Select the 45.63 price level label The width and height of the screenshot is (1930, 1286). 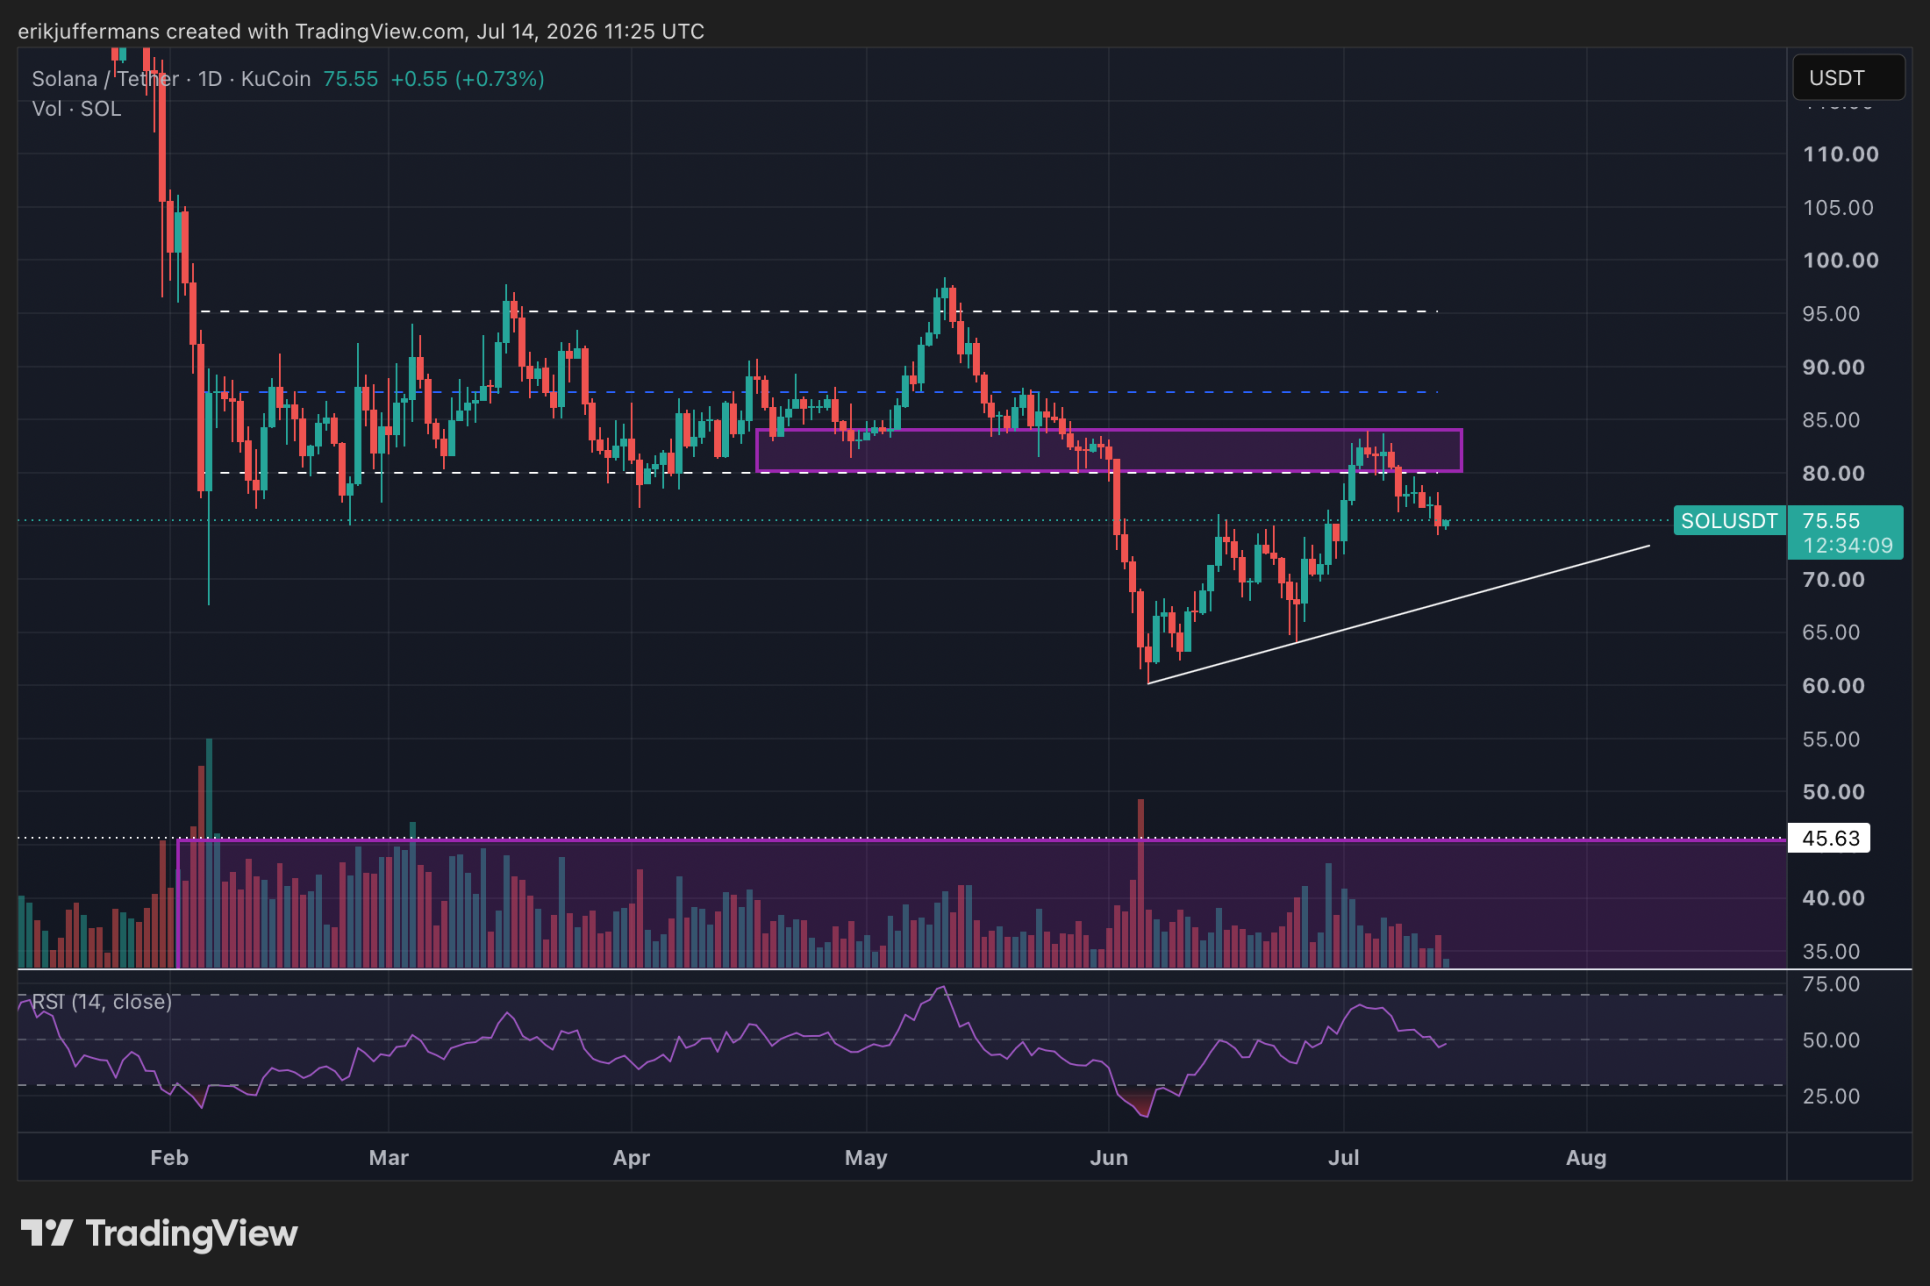tap(1829, 838)
